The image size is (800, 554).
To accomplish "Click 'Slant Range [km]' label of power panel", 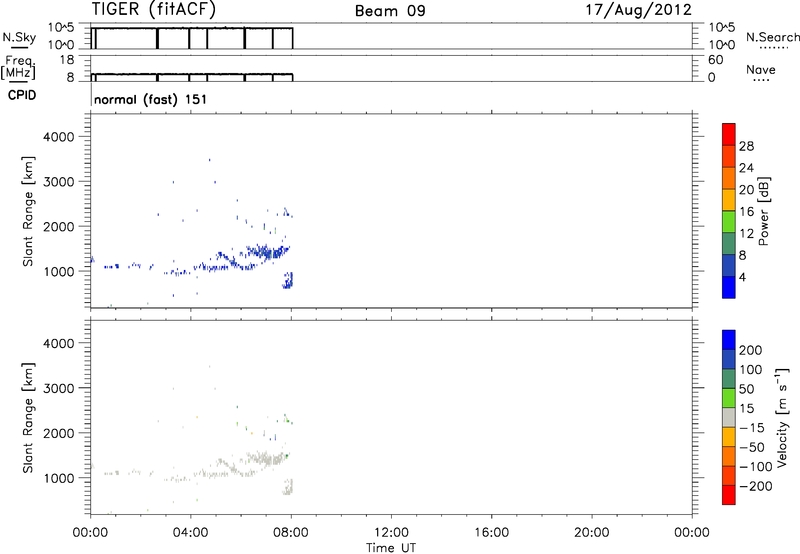I will tap(28, 211).
